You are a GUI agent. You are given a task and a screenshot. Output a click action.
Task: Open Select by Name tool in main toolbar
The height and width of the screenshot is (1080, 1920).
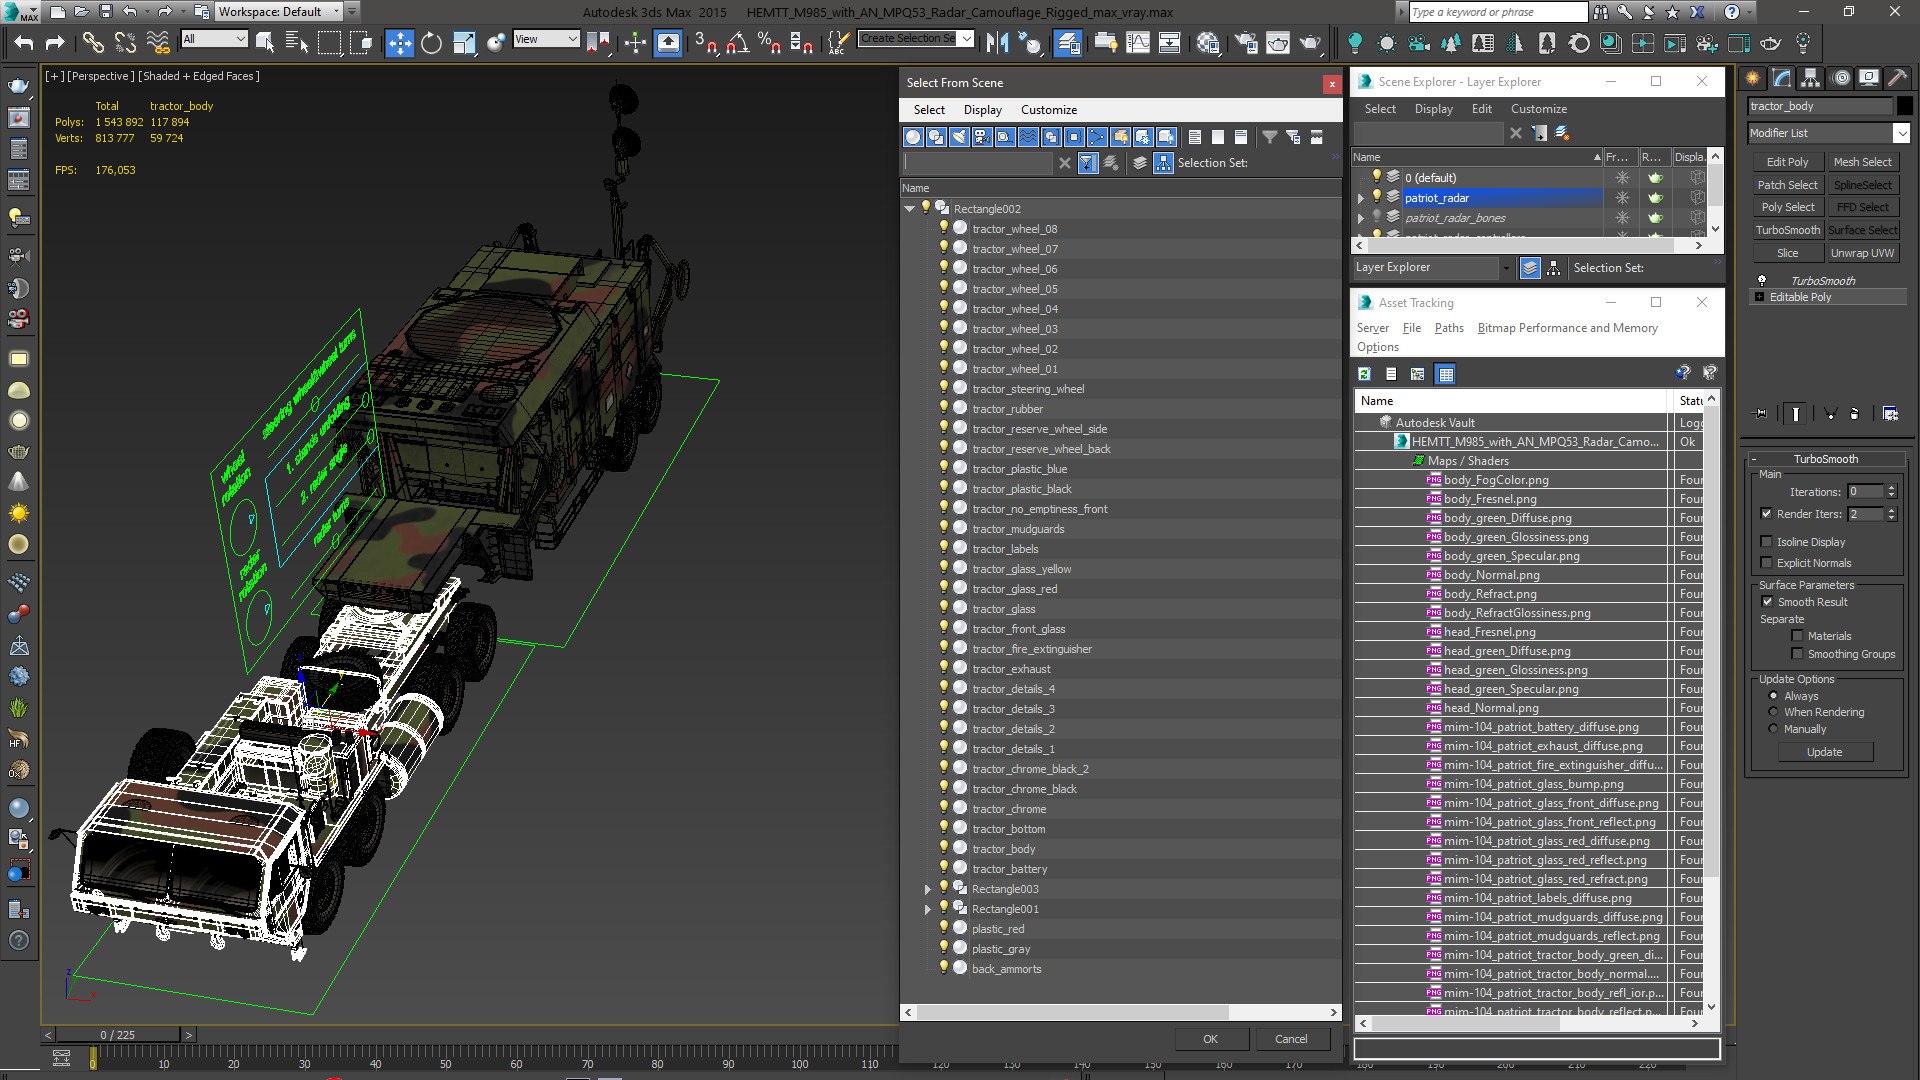click(297, 42)
